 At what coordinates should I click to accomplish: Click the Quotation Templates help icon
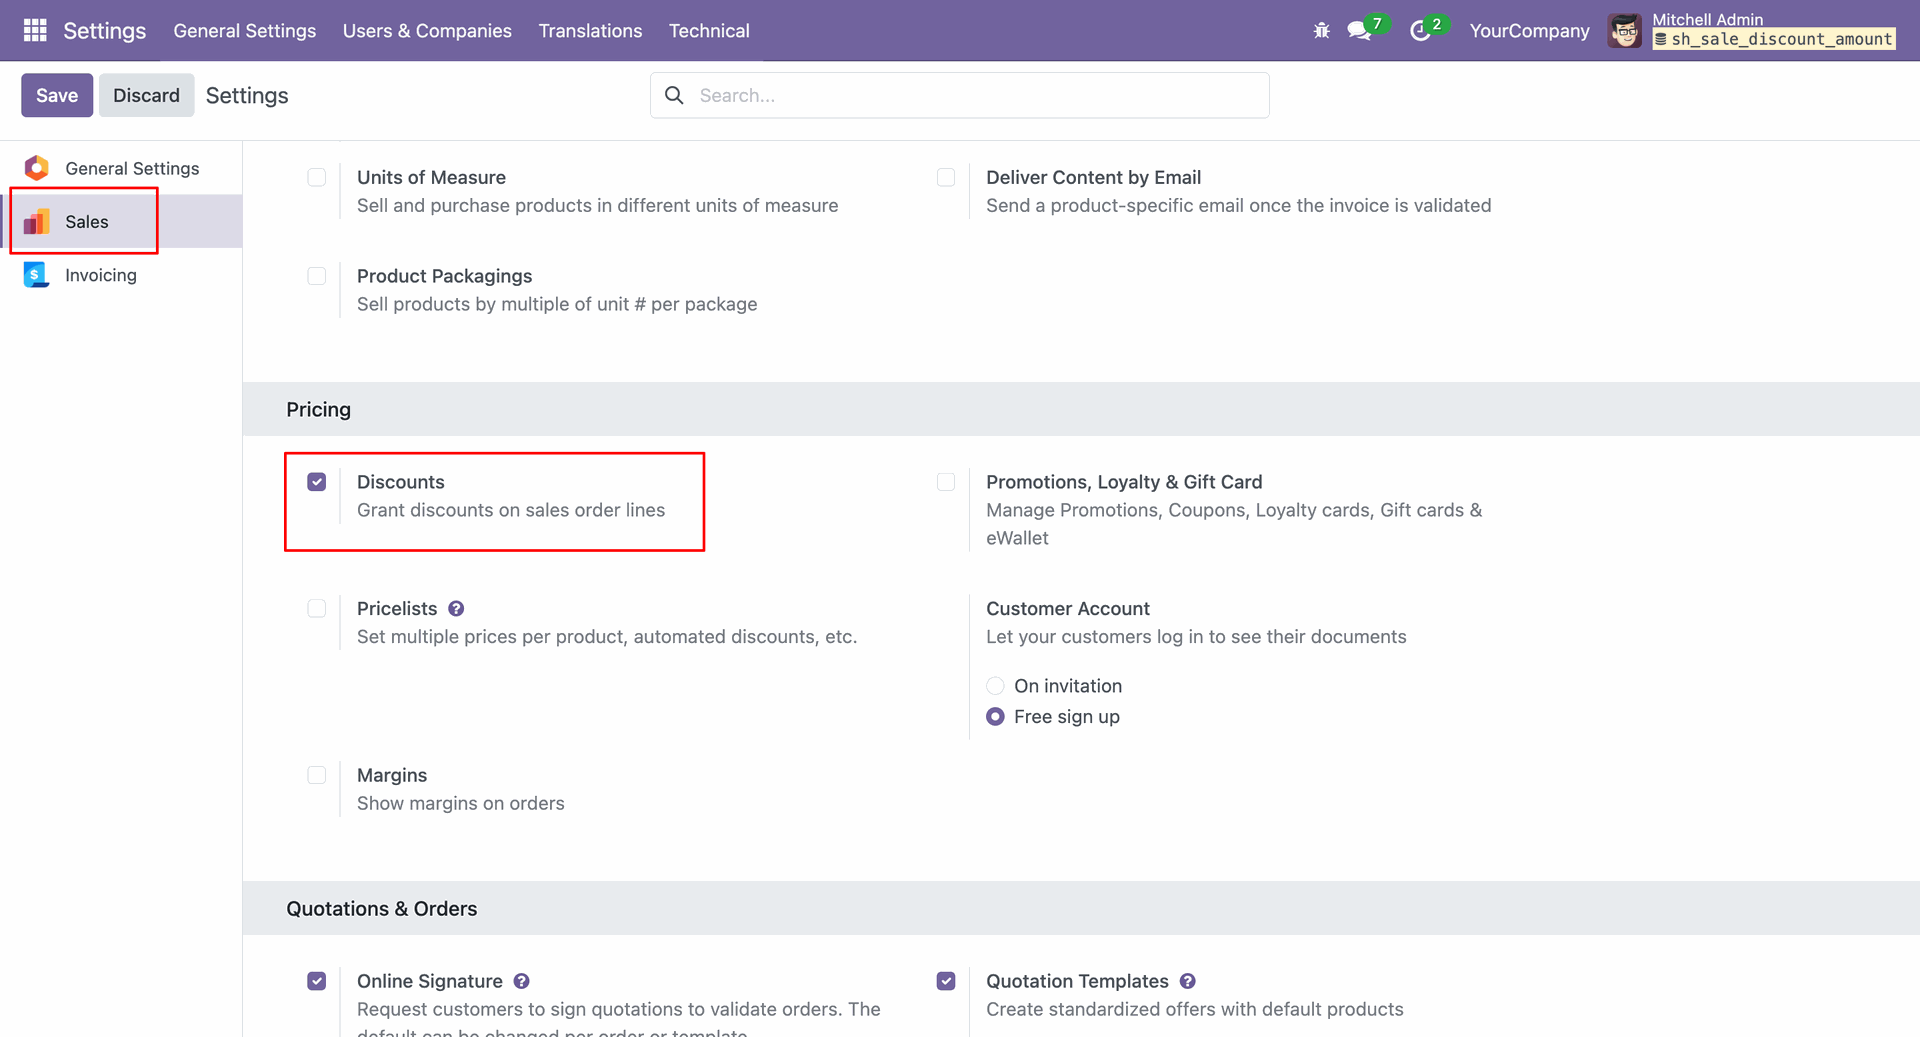coord(1188,982)
